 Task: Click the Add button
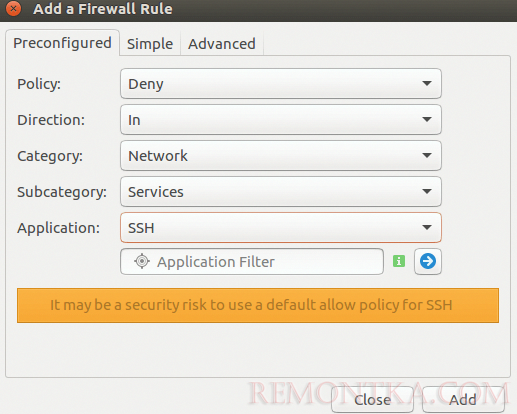click(x=463, y=400)
